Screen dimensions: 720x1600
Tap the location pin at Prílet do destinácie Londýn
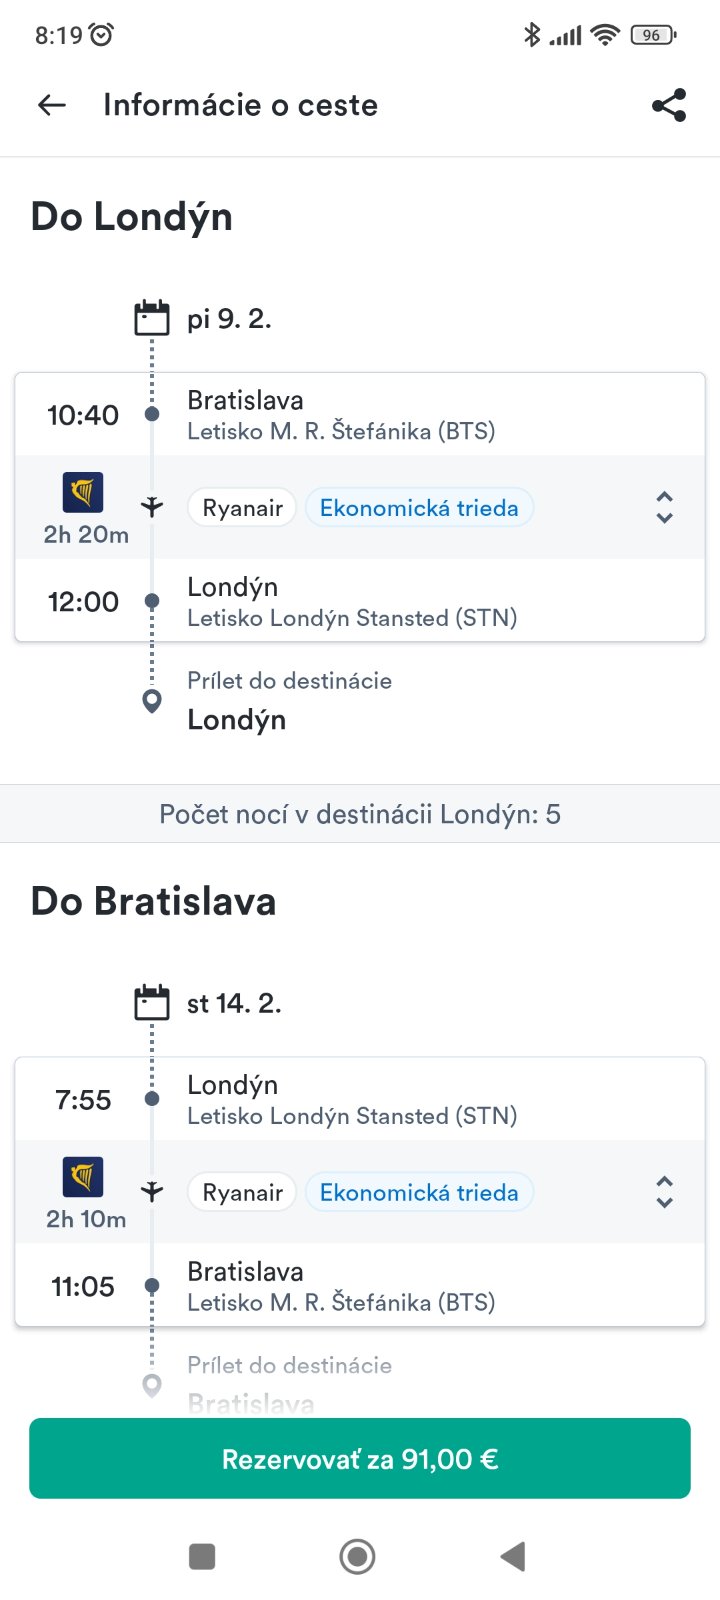pos(152,700)
